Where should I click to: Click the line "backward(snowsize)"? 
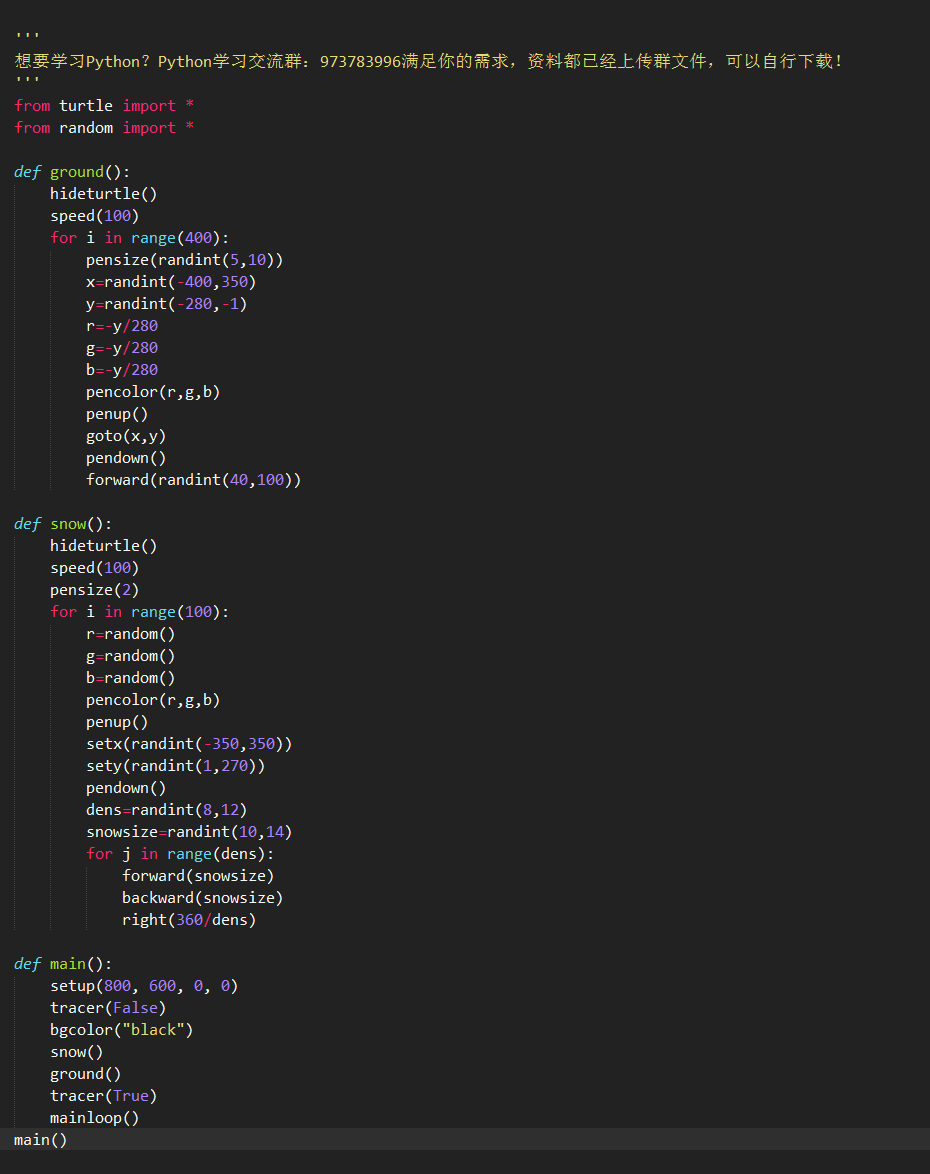click(x=202, y=898)
